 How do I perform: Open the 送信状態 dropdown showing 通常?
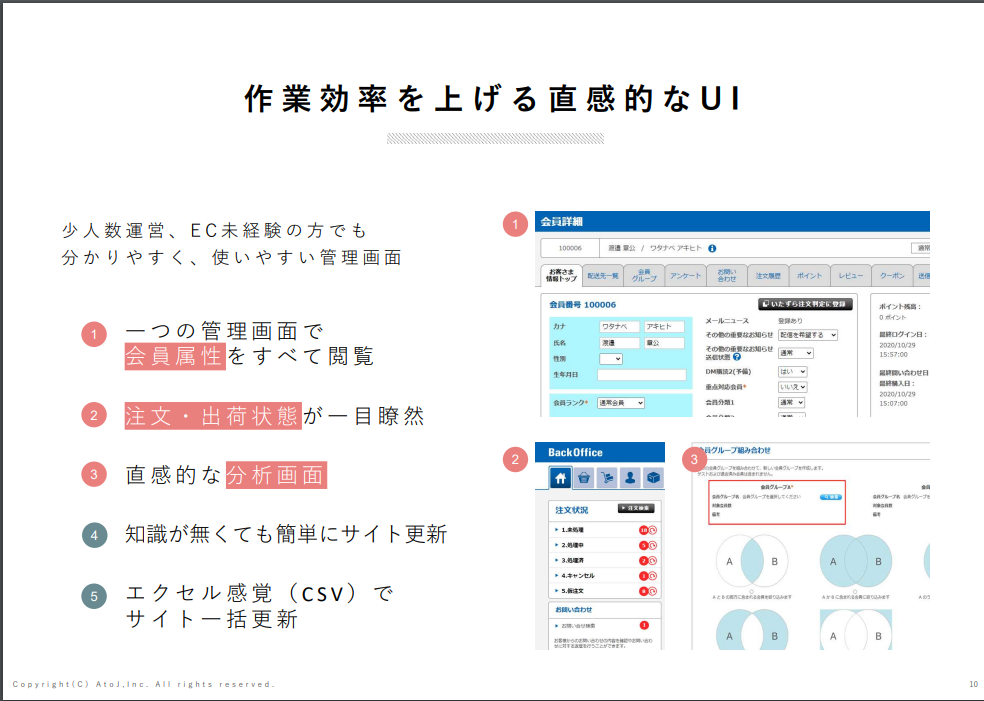(x=796, y=353)
